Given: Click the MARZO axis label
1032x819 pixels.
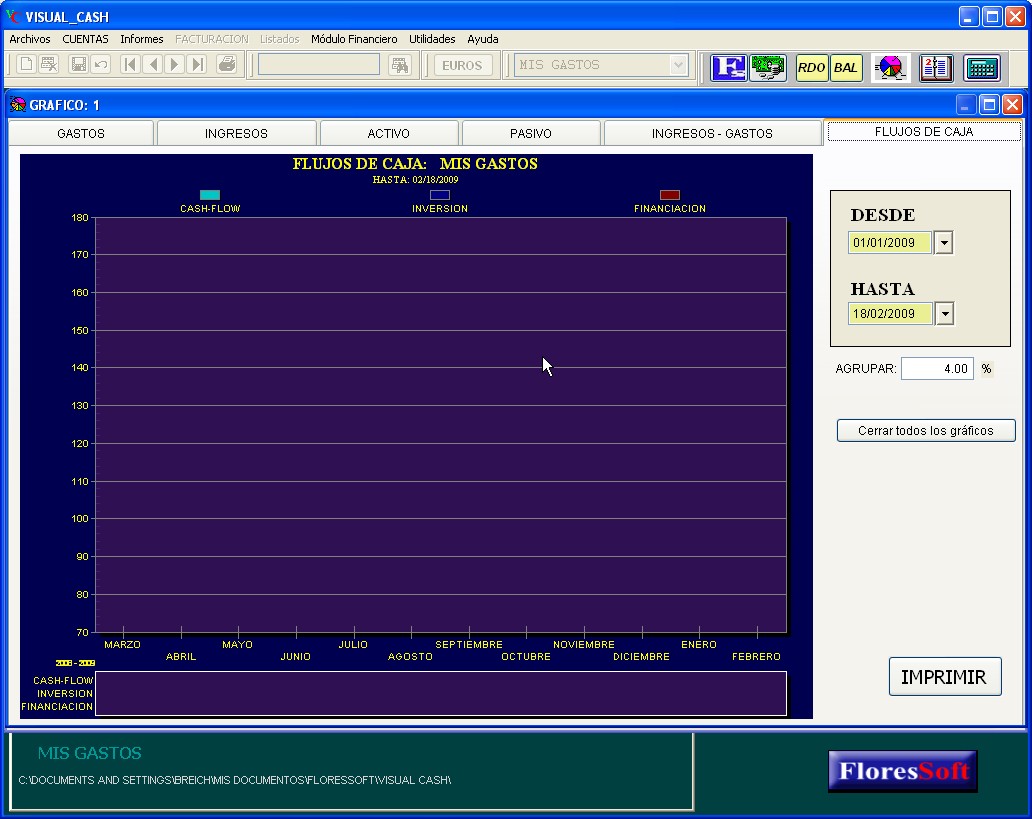Looking at the screenshot, I should point(122,645).
